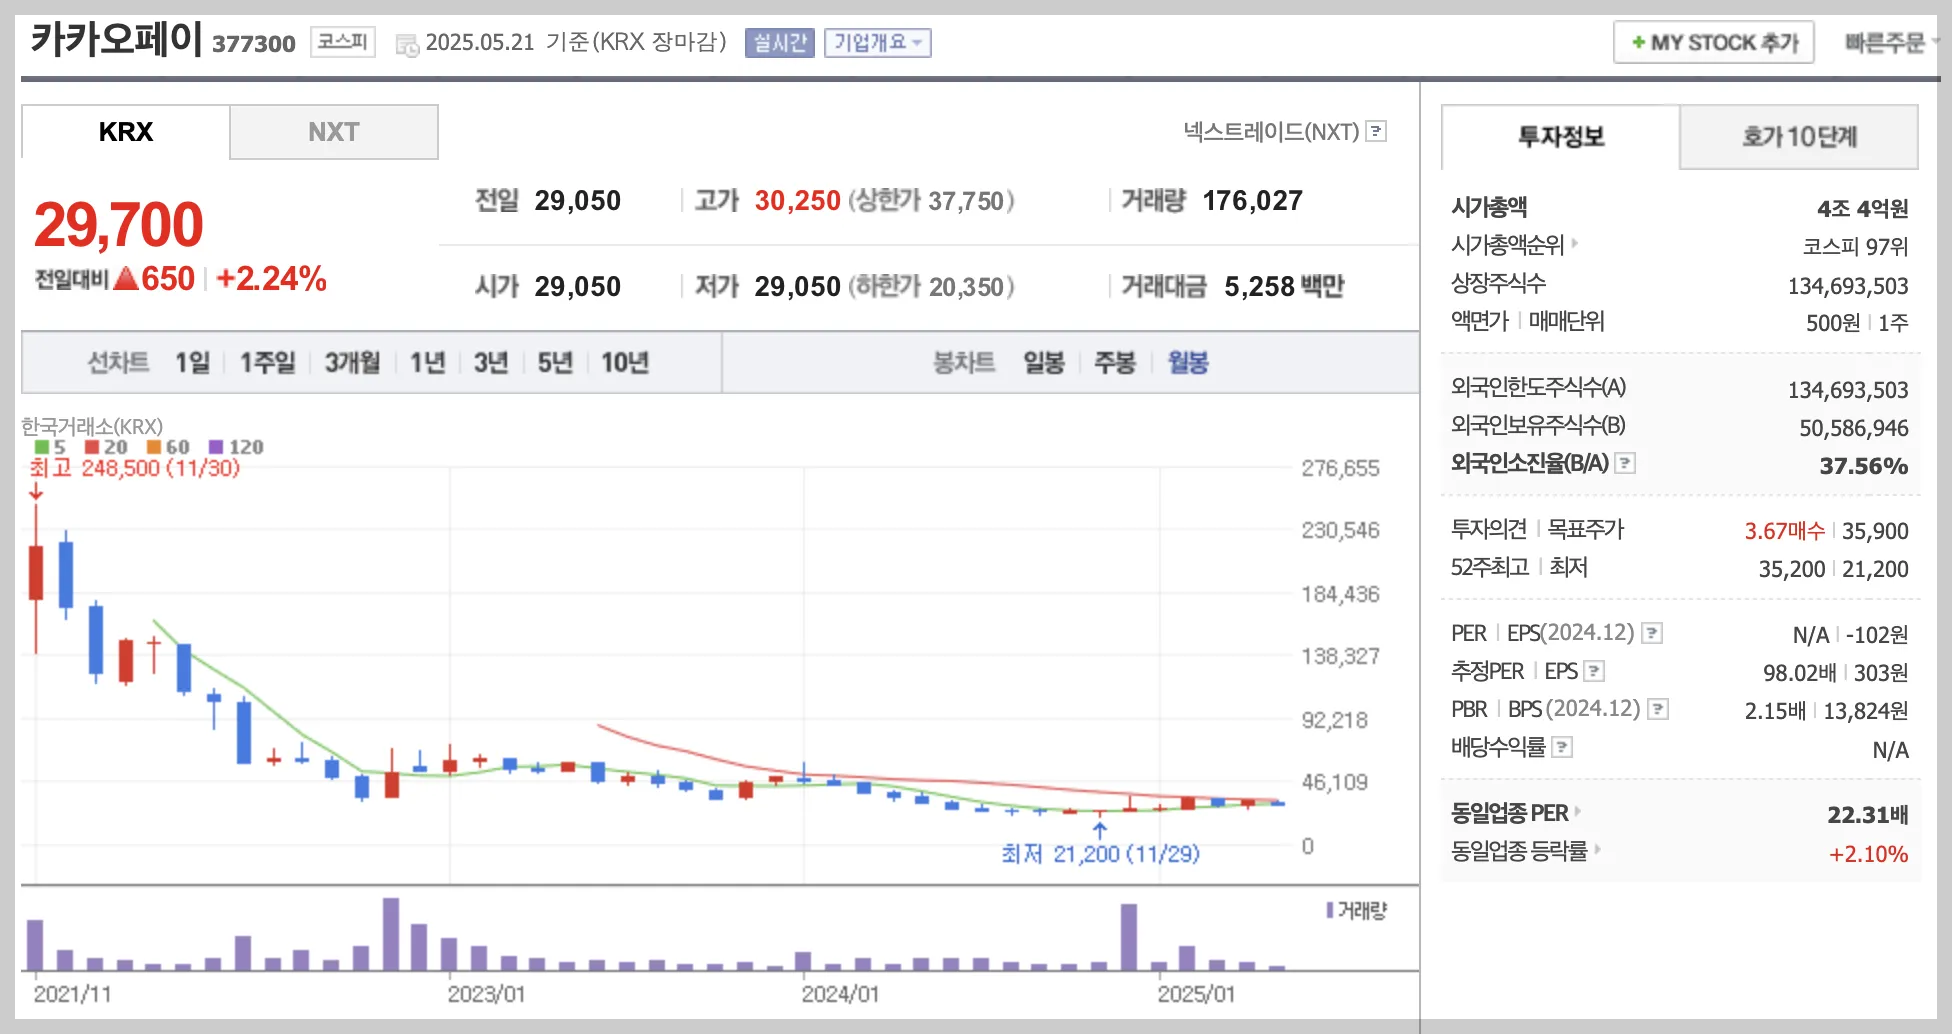The width and height of the screenshot is (1952, 1034).
Task: Click the purple 120-day moving average legend
Action: (236, 447)
